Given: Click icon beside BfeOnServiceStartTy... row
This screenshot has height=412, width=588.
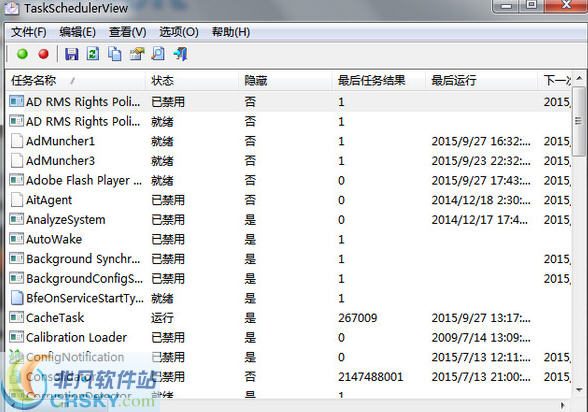Looking at the screenshot, I should click(16, 298).
